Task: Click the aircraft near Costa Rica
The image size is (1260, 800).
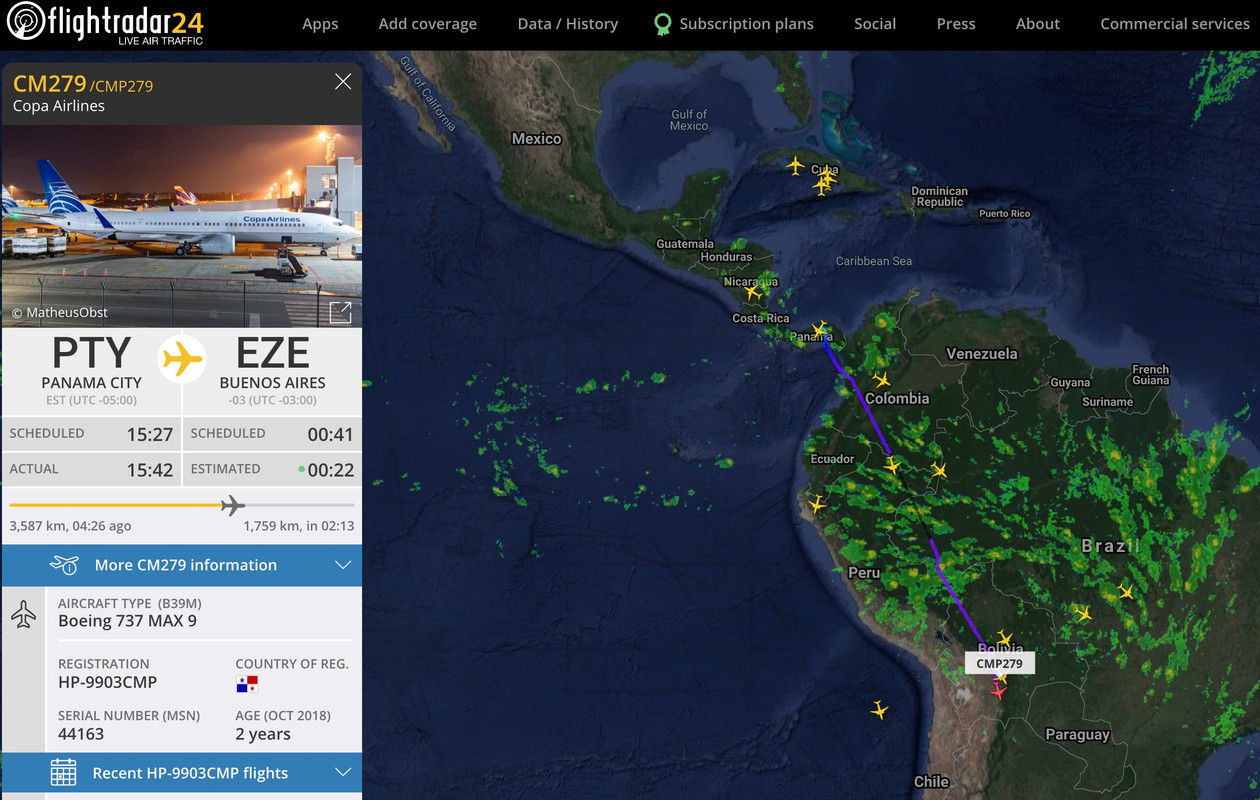Action: (x=752, y=292)
